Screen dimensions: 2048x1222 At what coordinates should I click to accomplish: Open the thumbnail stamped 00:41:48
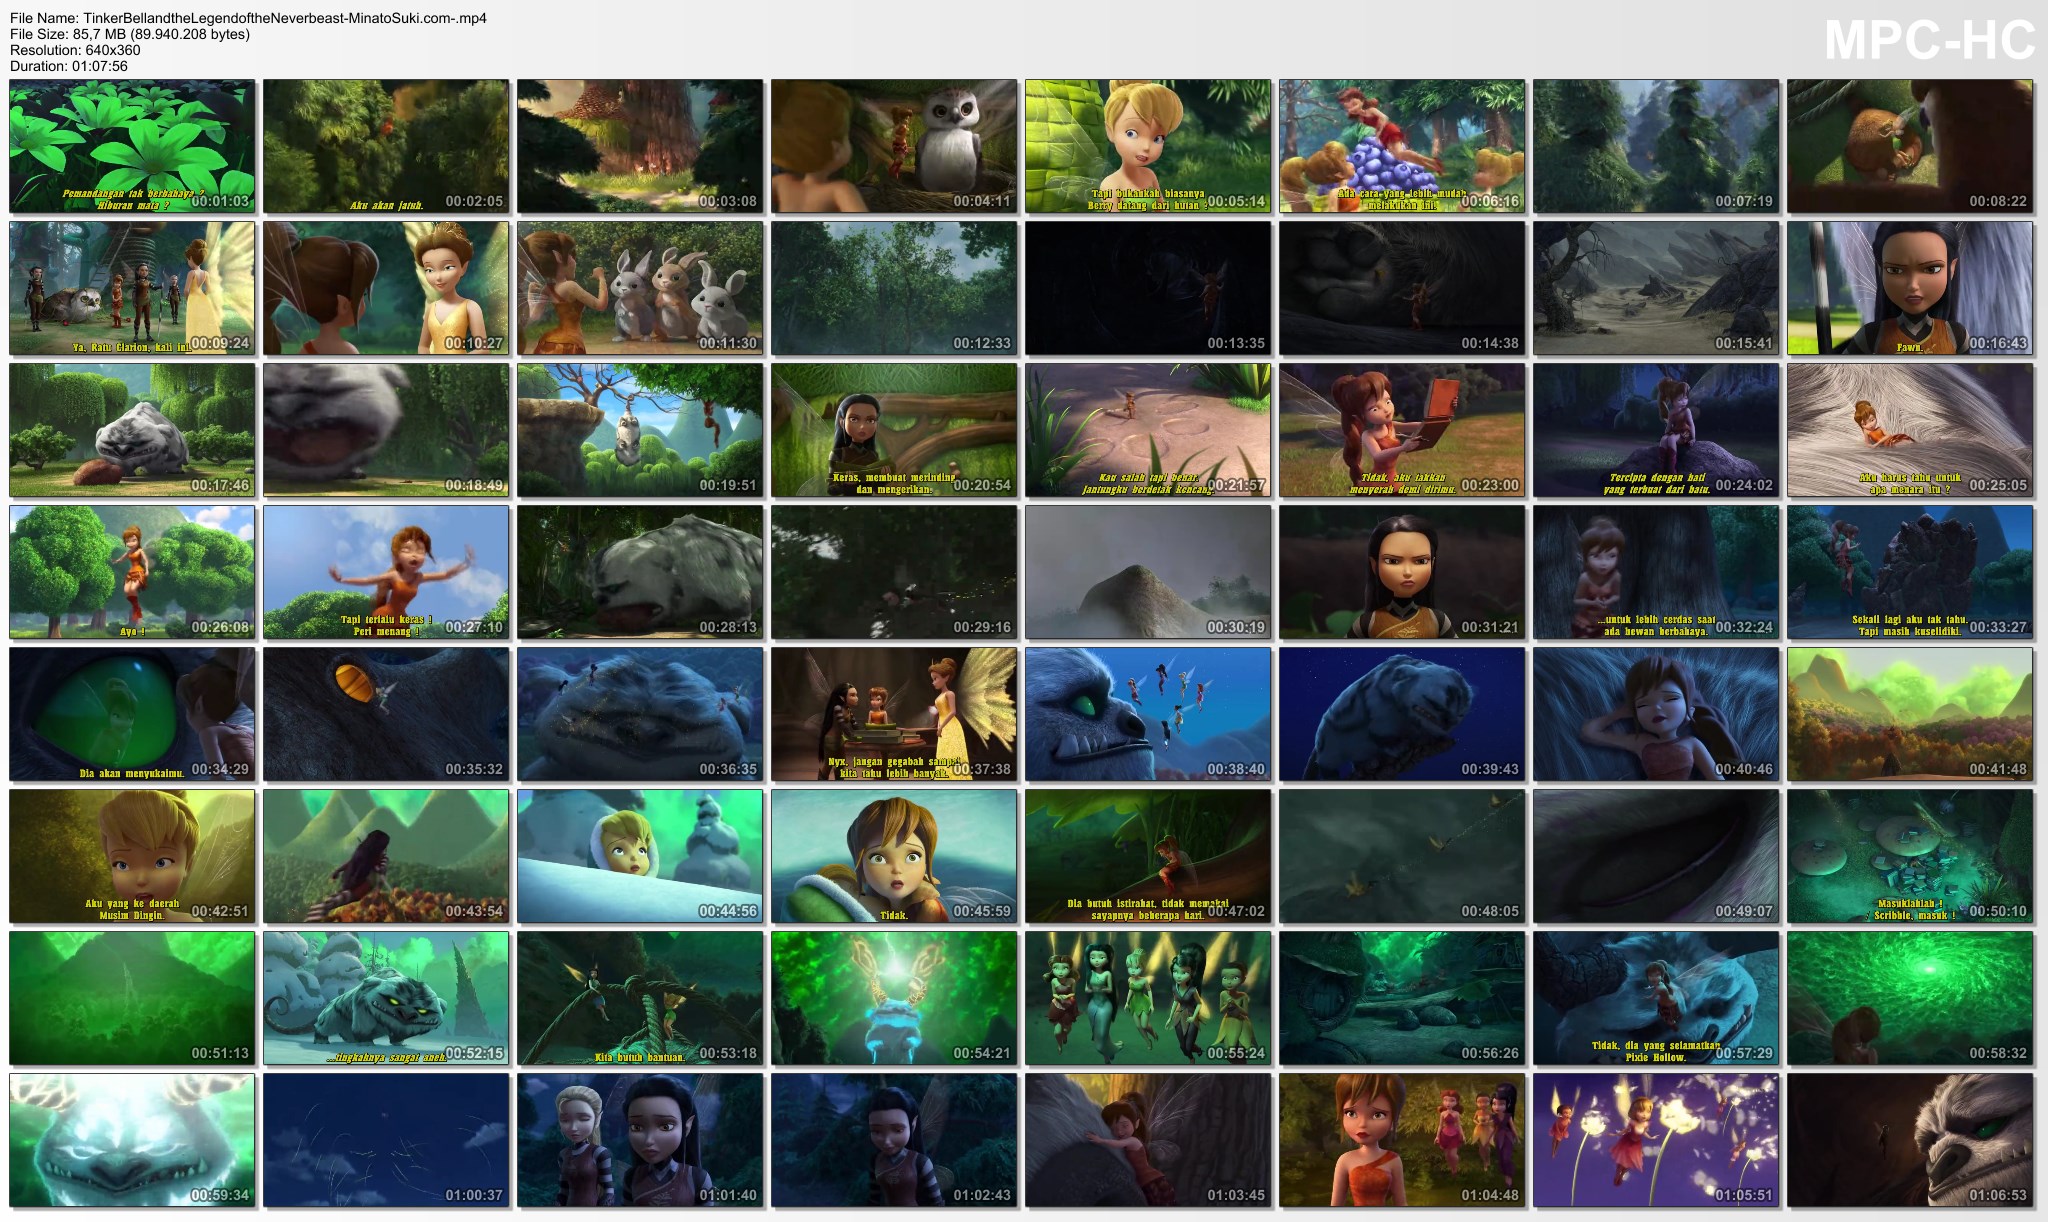(x=1910, y=714)
